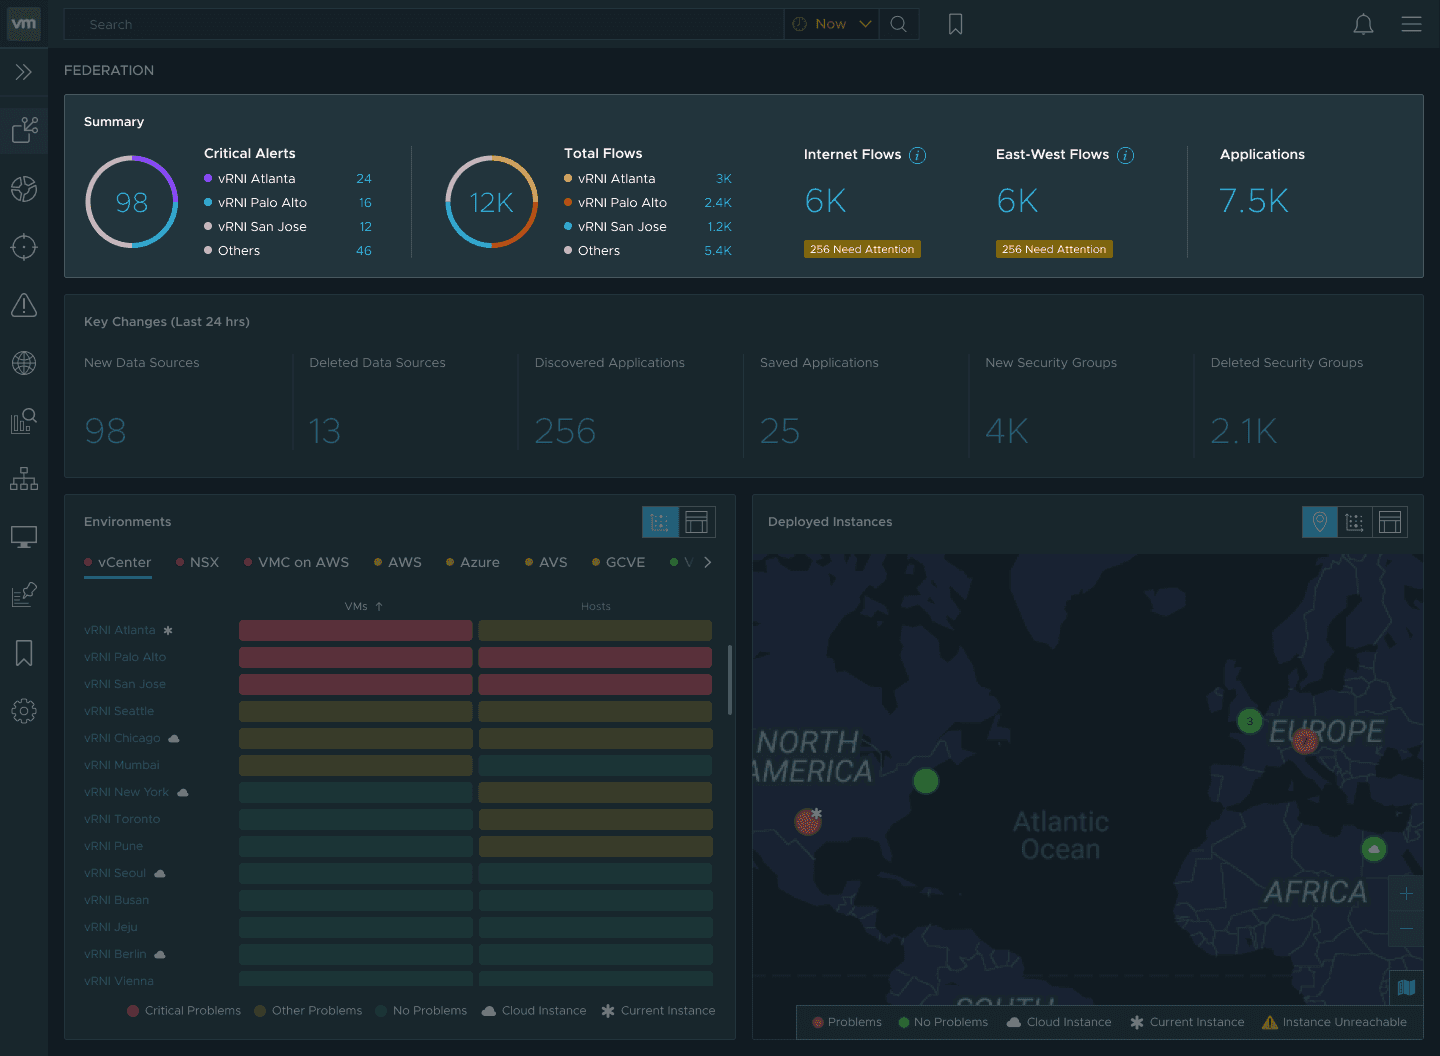
Task: Open the settings gear sidebar icon
Action: tap(24, 711)
